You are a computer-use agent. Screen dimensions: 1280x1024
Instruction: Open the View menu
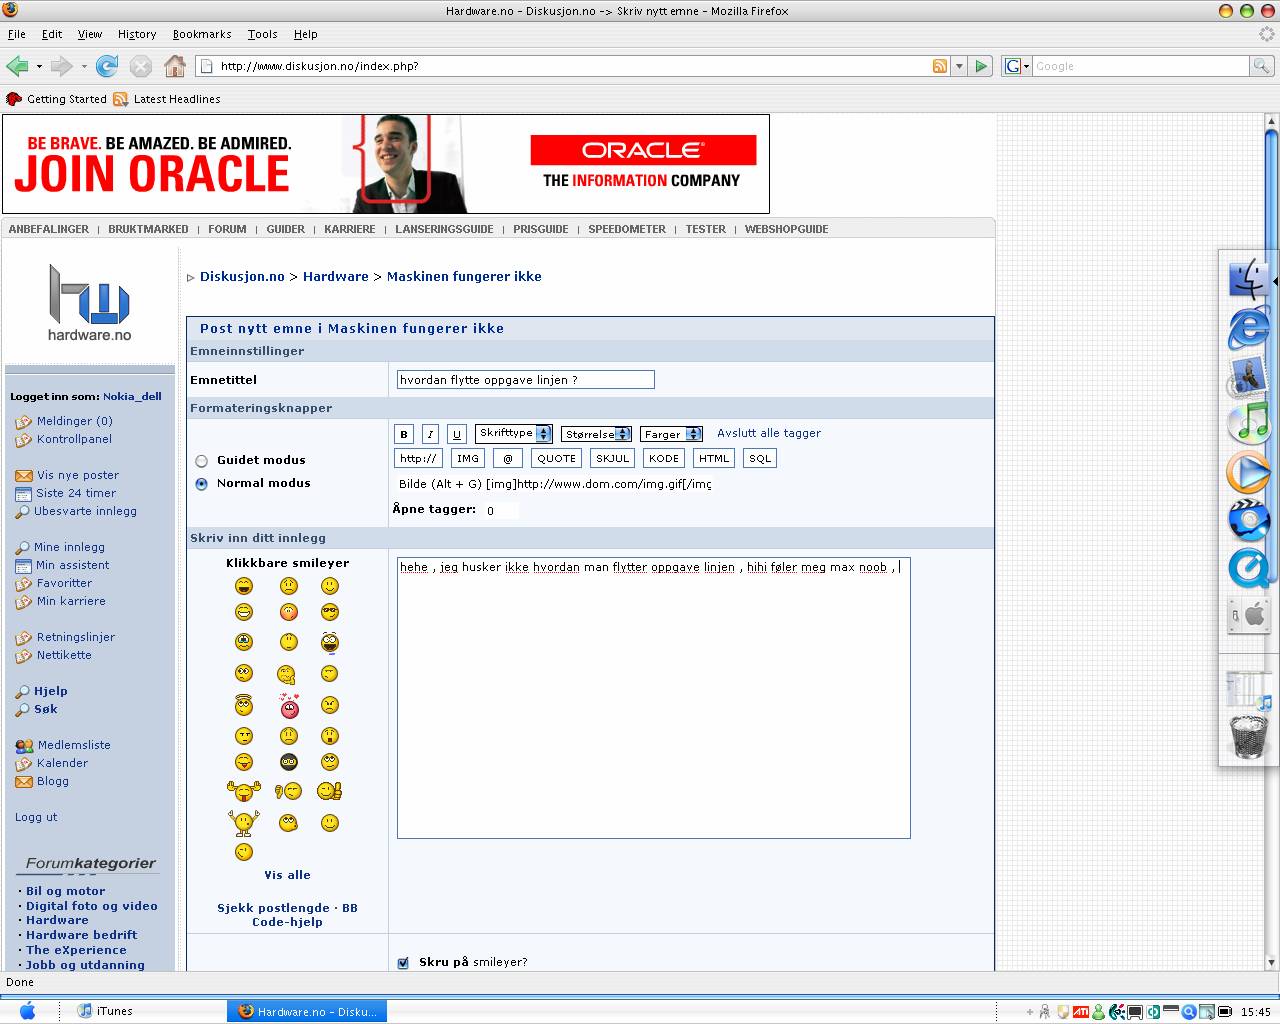point(90,34)
